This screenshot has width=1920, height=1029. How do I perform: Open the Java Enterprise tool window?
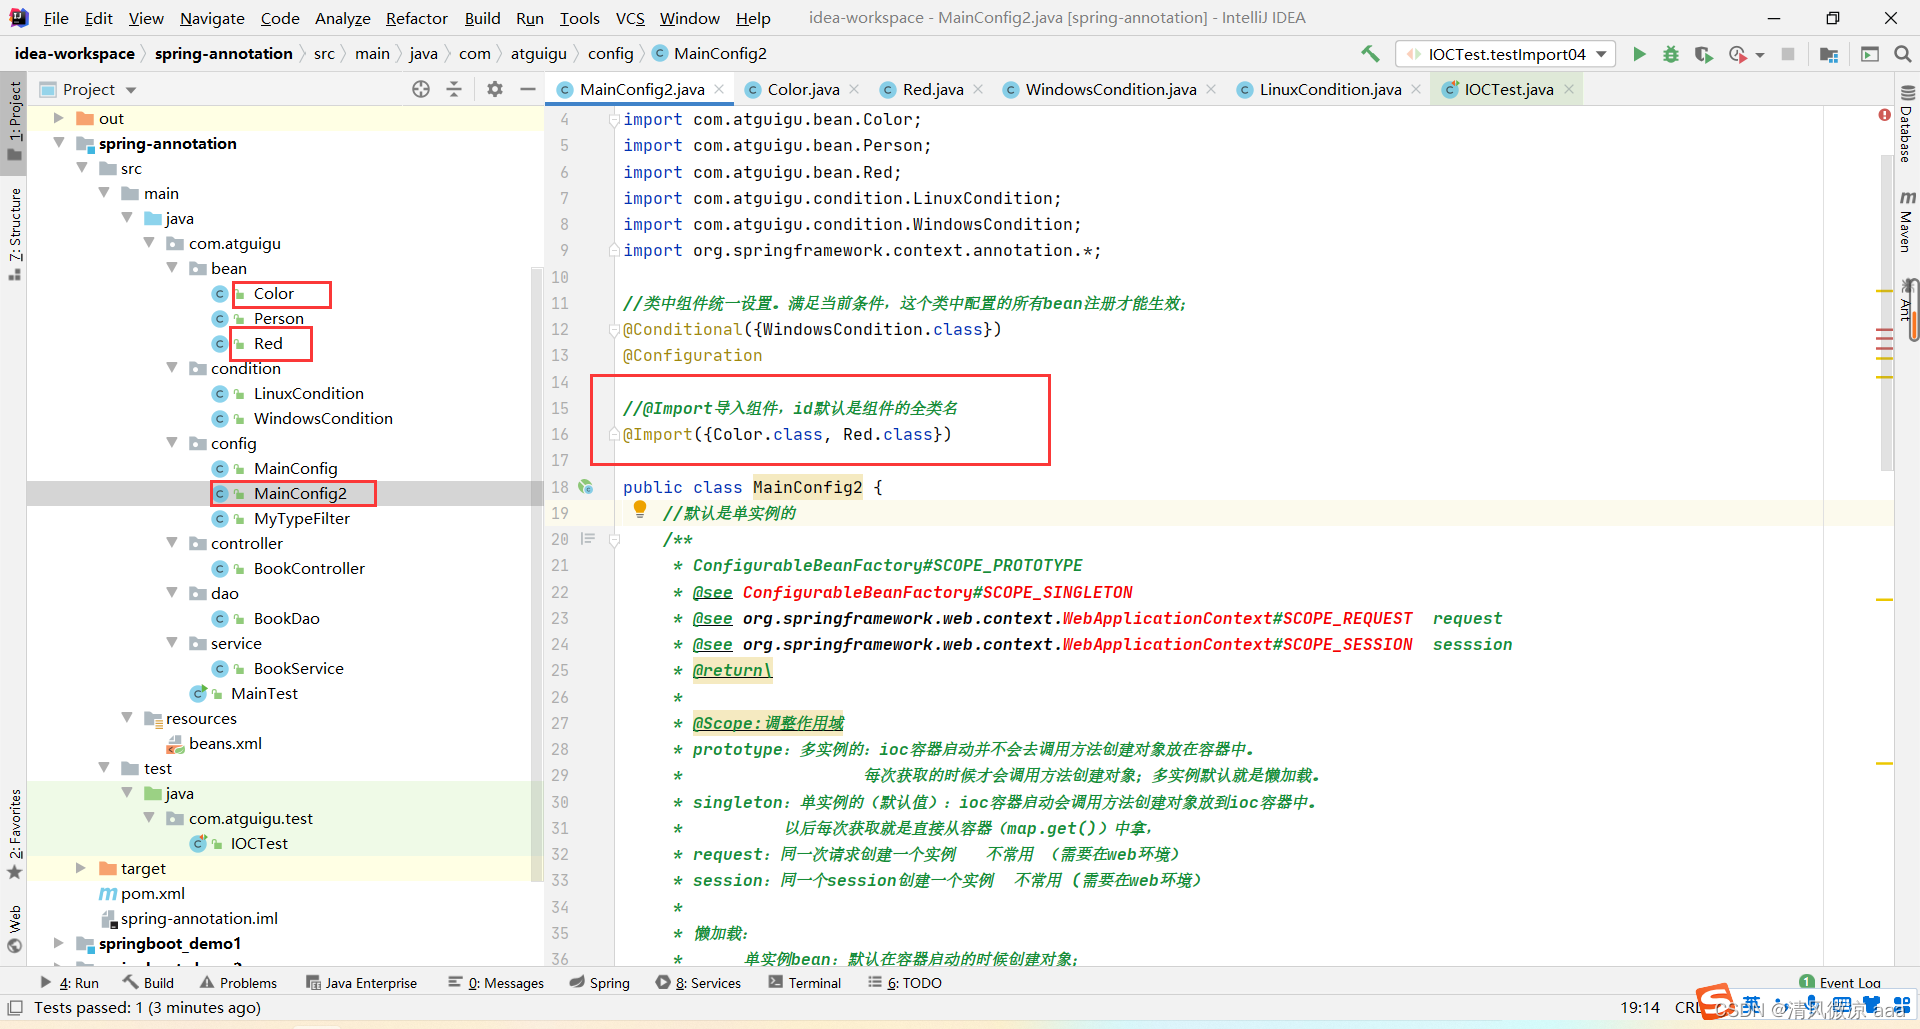pyautogui.click(x=361, y=982)
